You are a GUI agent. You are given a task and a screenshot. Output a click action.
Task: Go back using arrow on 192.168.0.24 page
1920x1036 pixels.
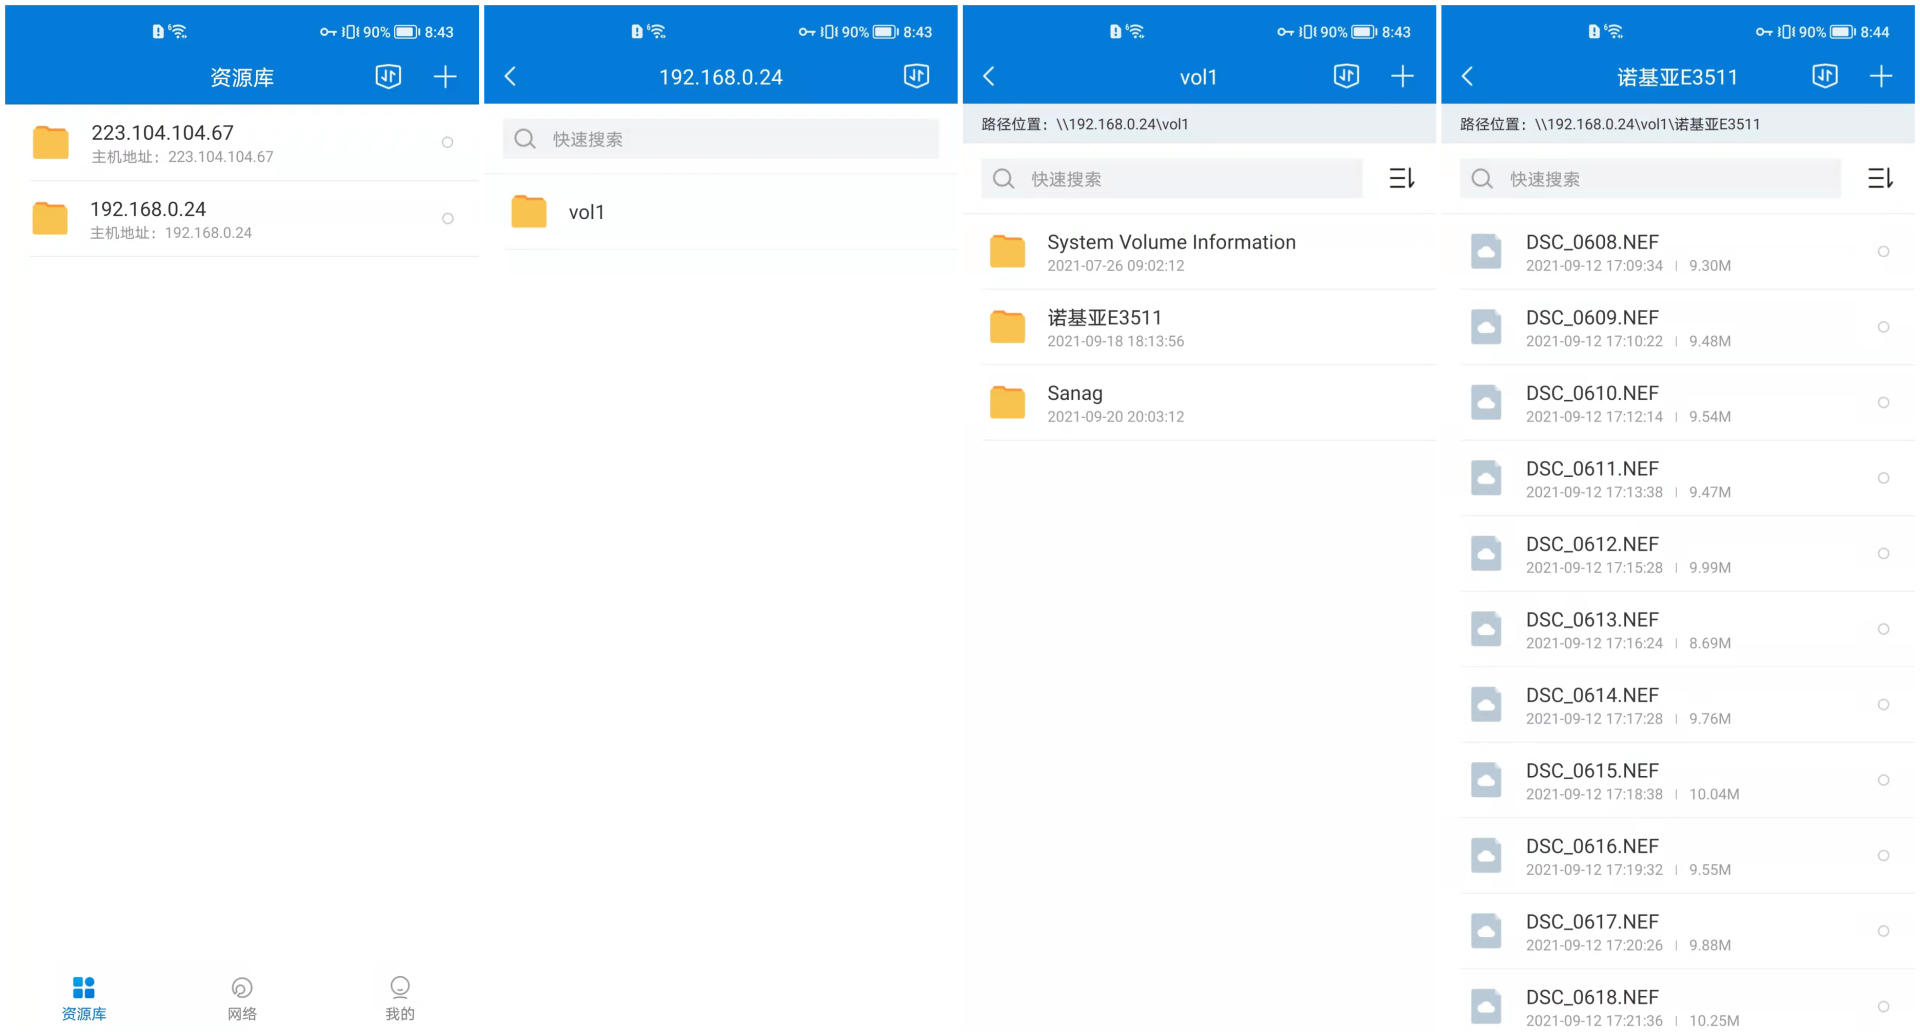[510, 76]
